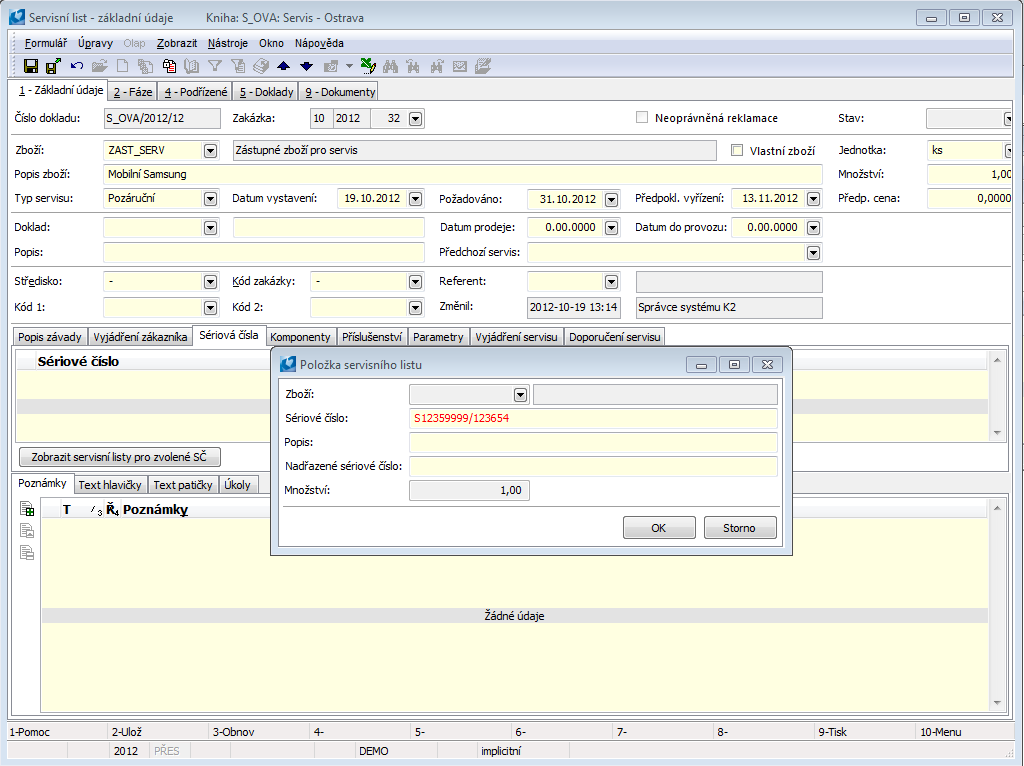The height and width of the screenshot is (766, 1024).
Task: Open Zboží dropdown in the item dialog
Action: pyautogui.click(x=520, y=394)
